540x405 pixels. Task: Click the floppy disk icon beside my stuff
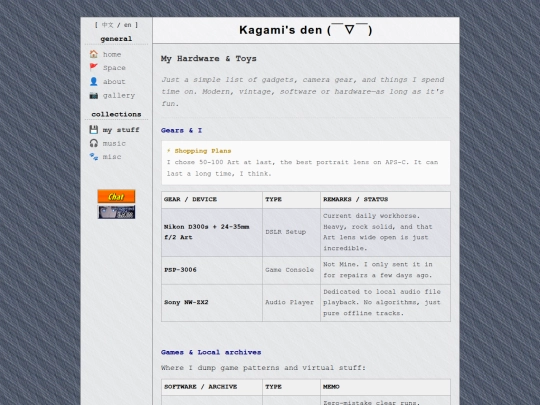pyautogui.click(x=94, y=129)
